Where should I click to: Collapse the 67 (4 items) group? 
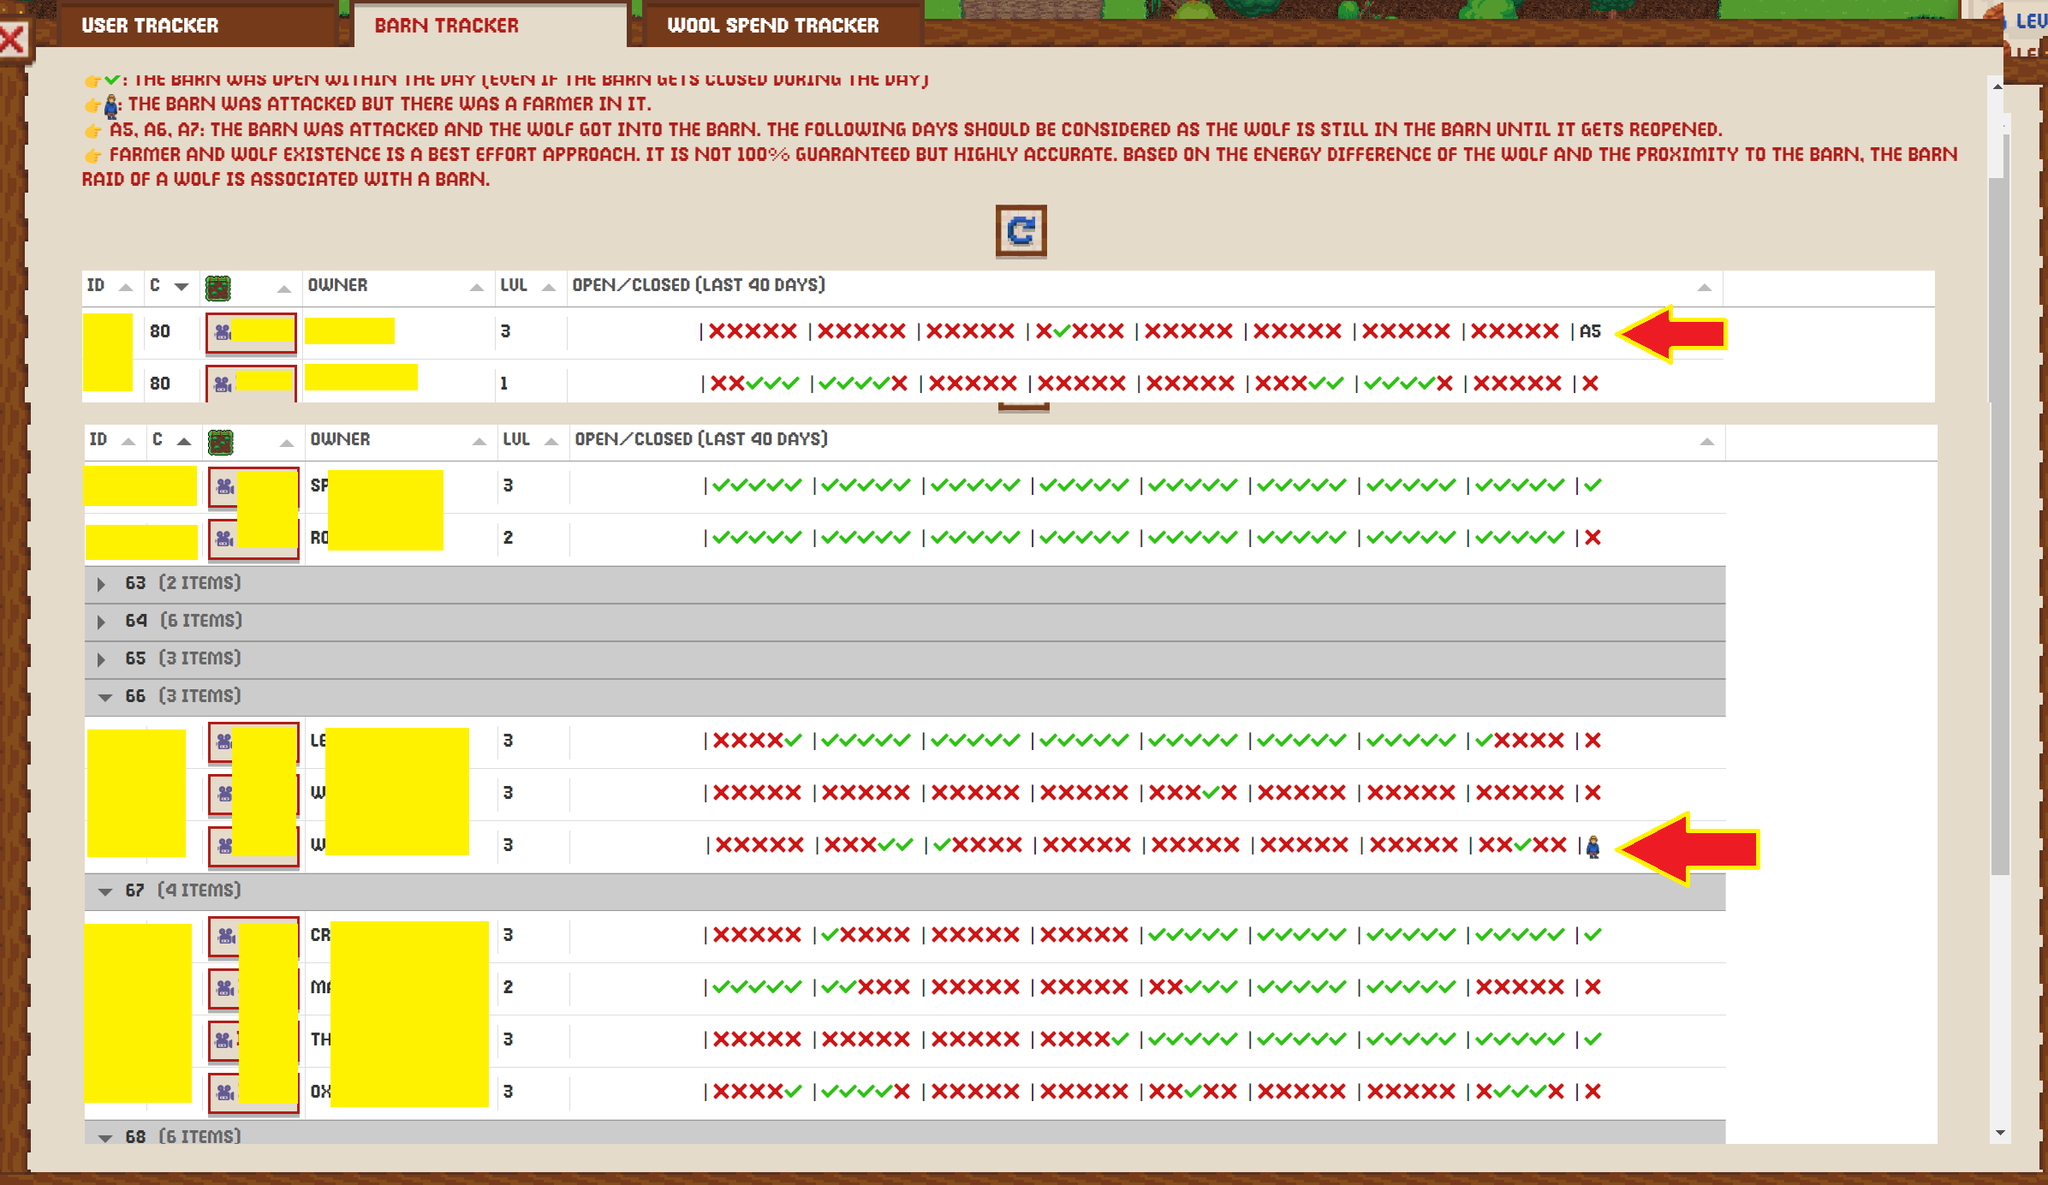(x=104, y=891)
